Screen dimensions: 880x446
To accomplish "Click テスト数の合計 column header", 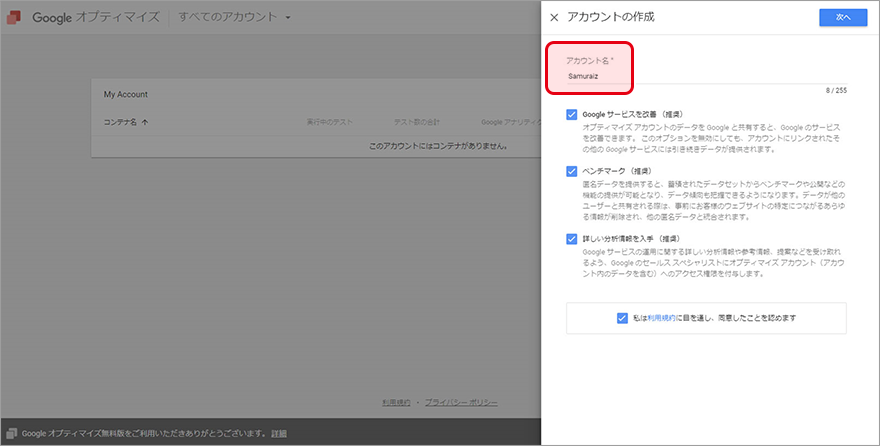I will tap(416, 122).
